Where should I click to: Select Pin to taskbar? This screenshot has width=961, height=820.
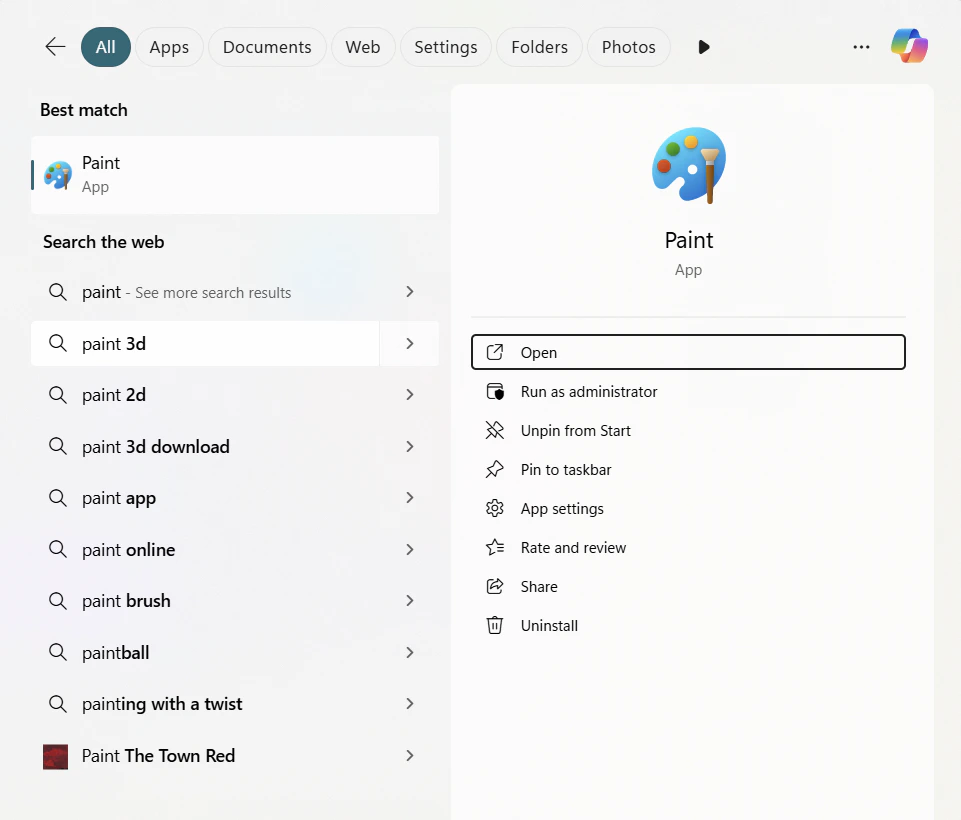[x=688, y=469]
